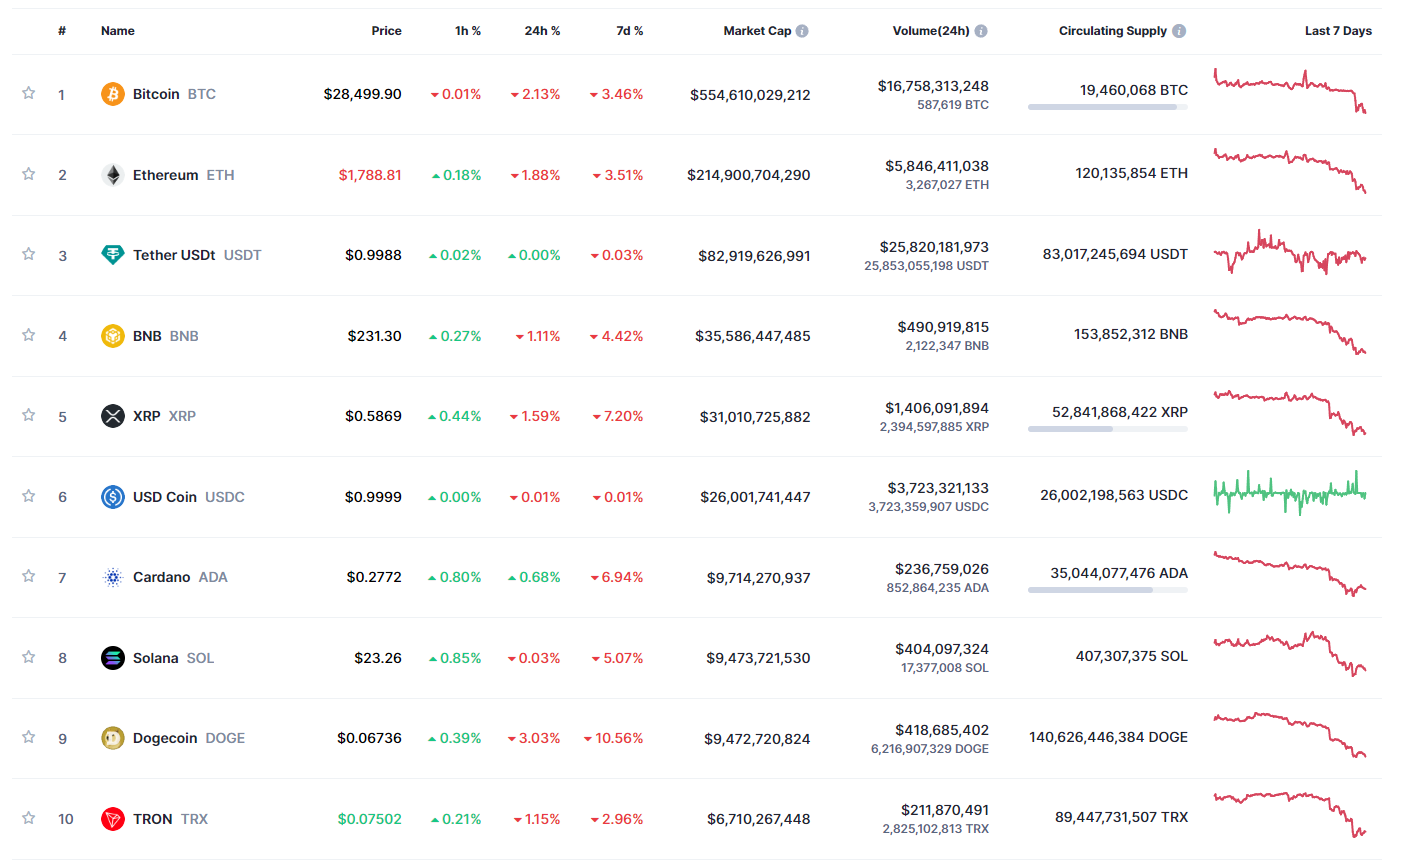Click the Last 7 Days column header

(1338, 31)
